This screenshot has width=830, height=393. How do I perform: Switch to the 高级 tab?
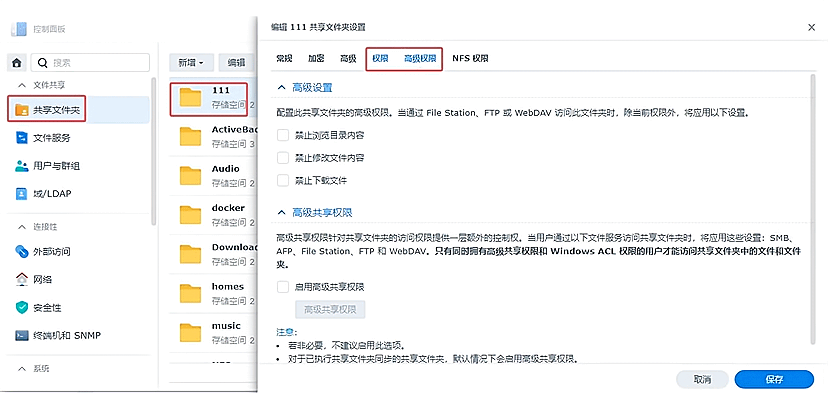(348, 58)
